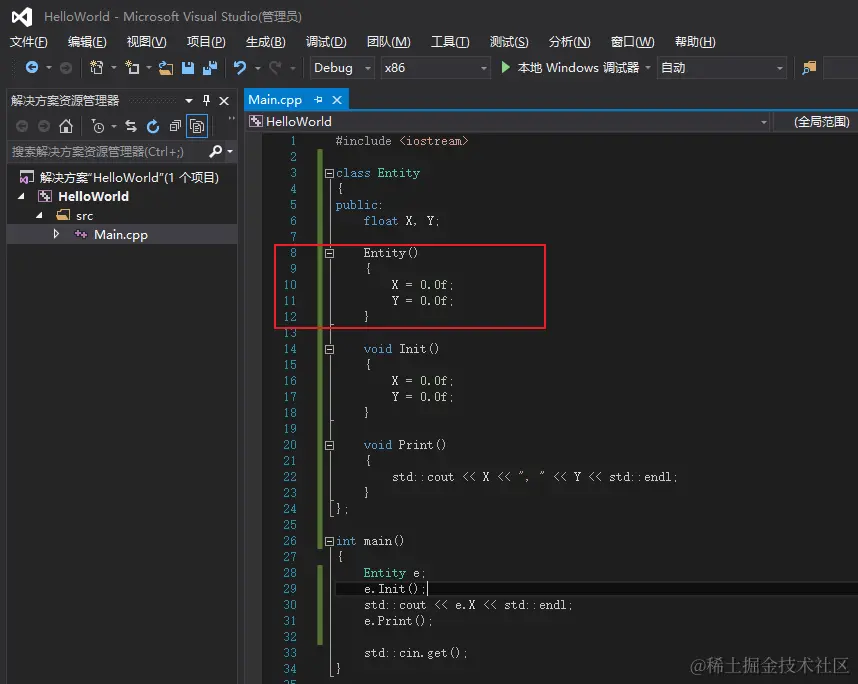Collapse the void Init() code block
The image size is (858, 684).
pyautogui.click(x=329, y=349)
